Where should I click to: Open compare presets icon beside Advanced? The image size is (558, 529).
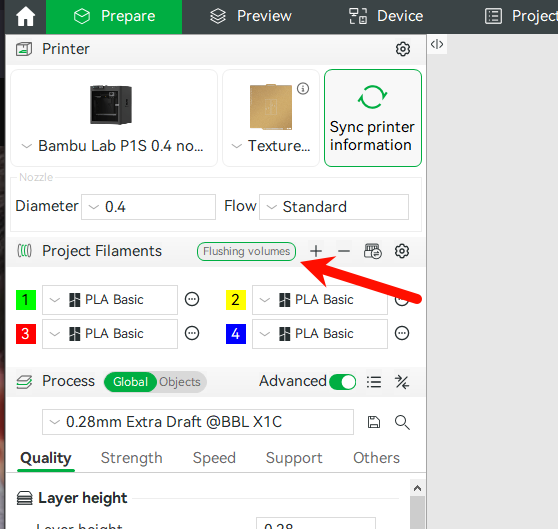[402, 382]
